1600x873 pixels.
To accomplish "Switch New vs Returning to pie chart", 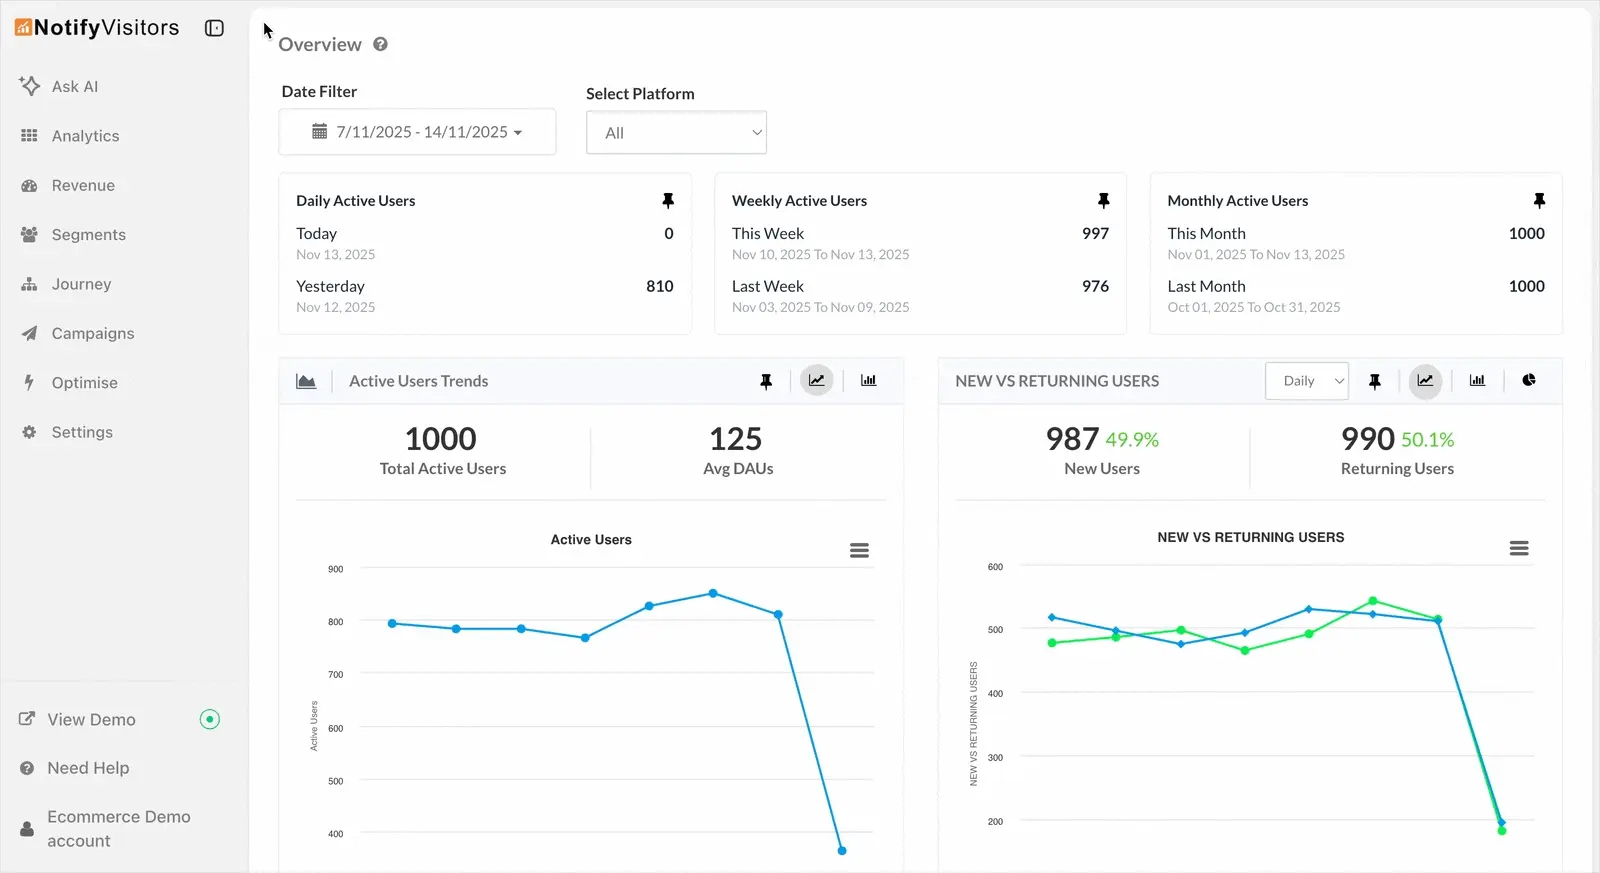I will coord(1529,380).
